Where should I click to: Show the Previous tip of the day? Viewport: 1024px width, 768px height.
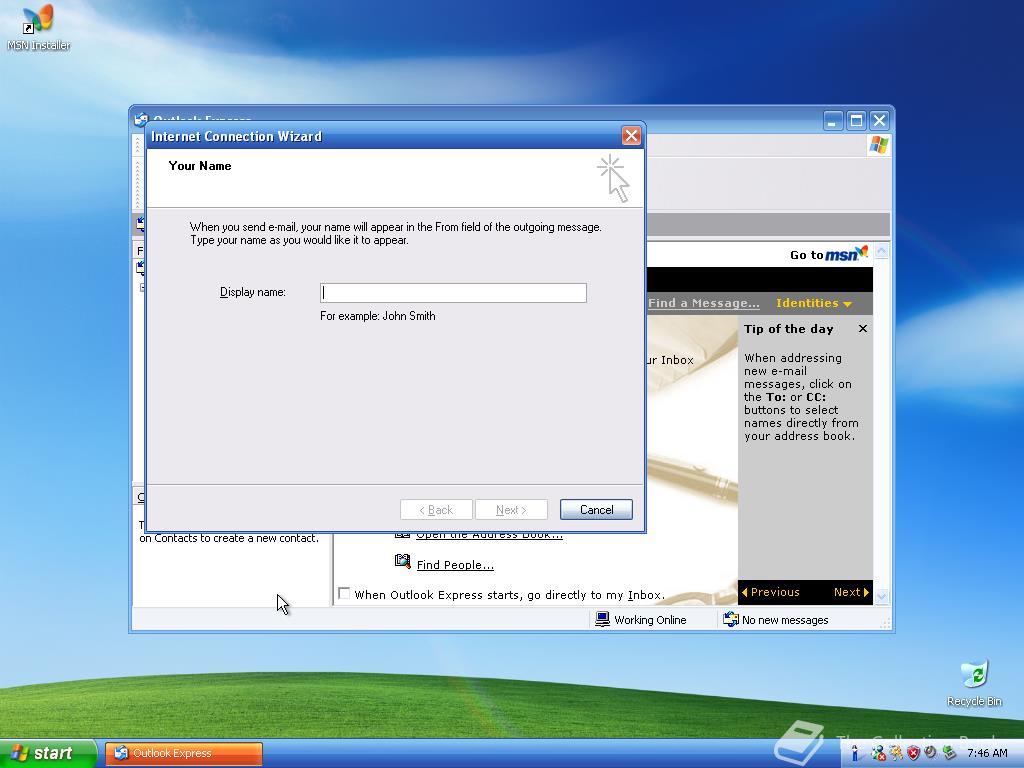(770, 592)
